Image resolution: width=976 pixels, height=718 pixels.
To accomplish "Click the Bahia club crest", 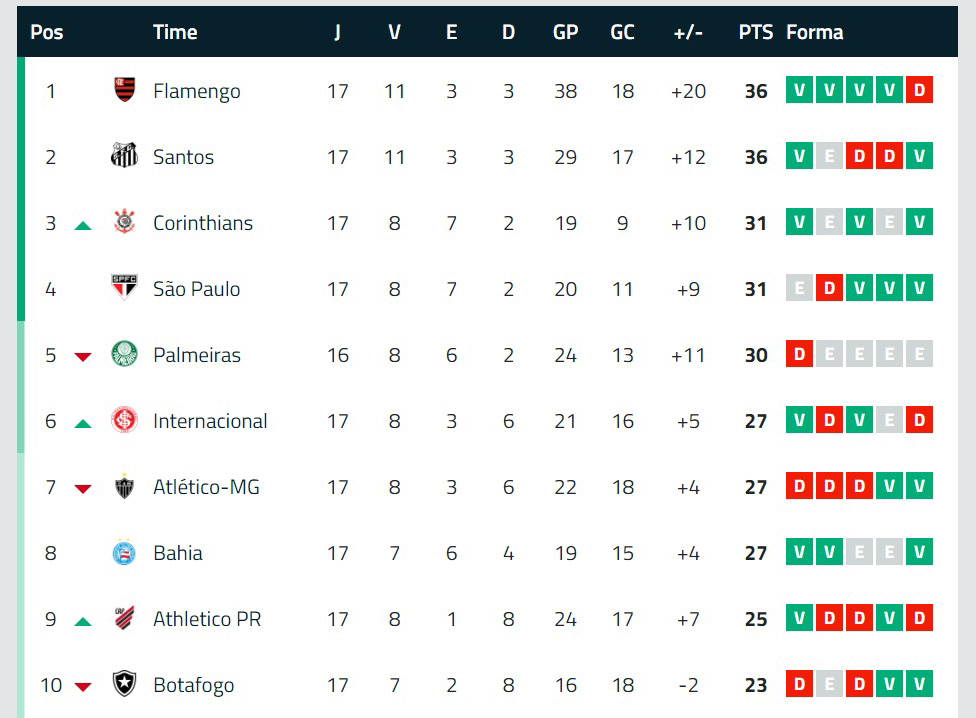I will 124,552.
